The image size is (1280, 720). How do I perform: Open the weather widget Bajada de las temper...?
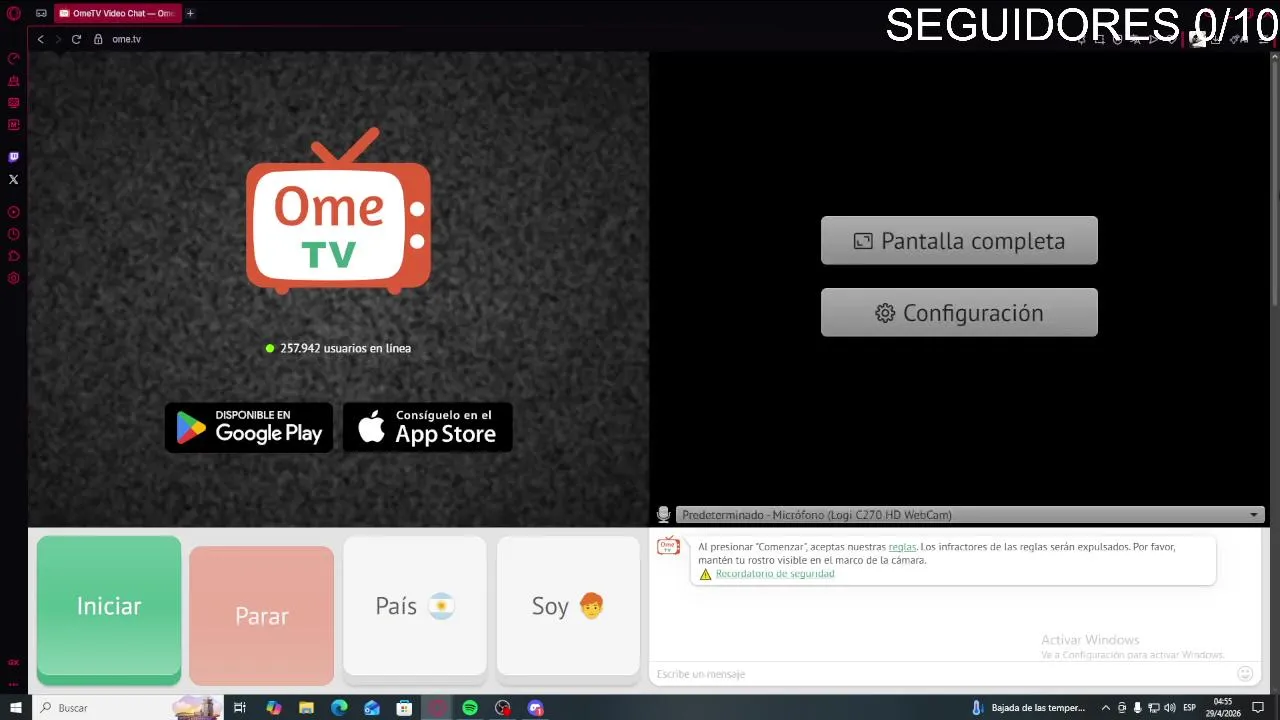click(x=1028, y=708)
